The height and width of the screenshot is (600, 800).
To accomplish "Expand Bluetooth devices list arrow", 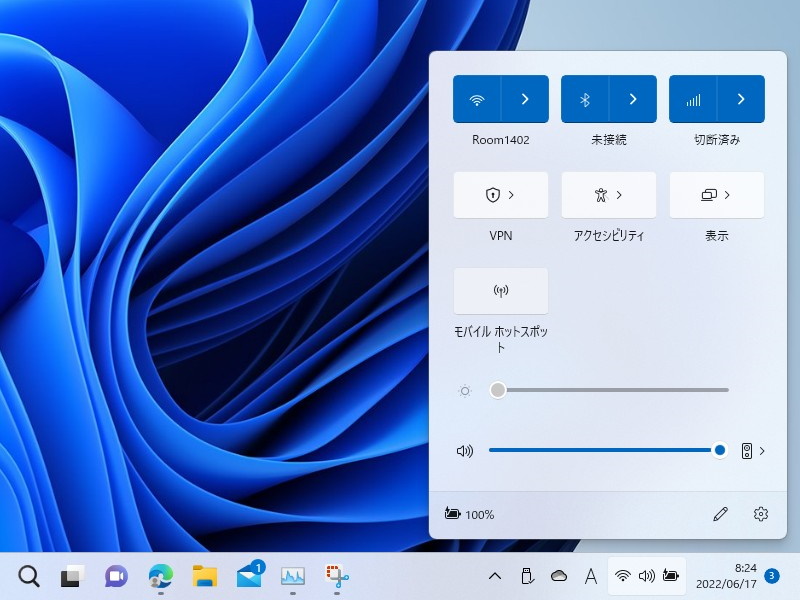I will [x=633, y=99].
